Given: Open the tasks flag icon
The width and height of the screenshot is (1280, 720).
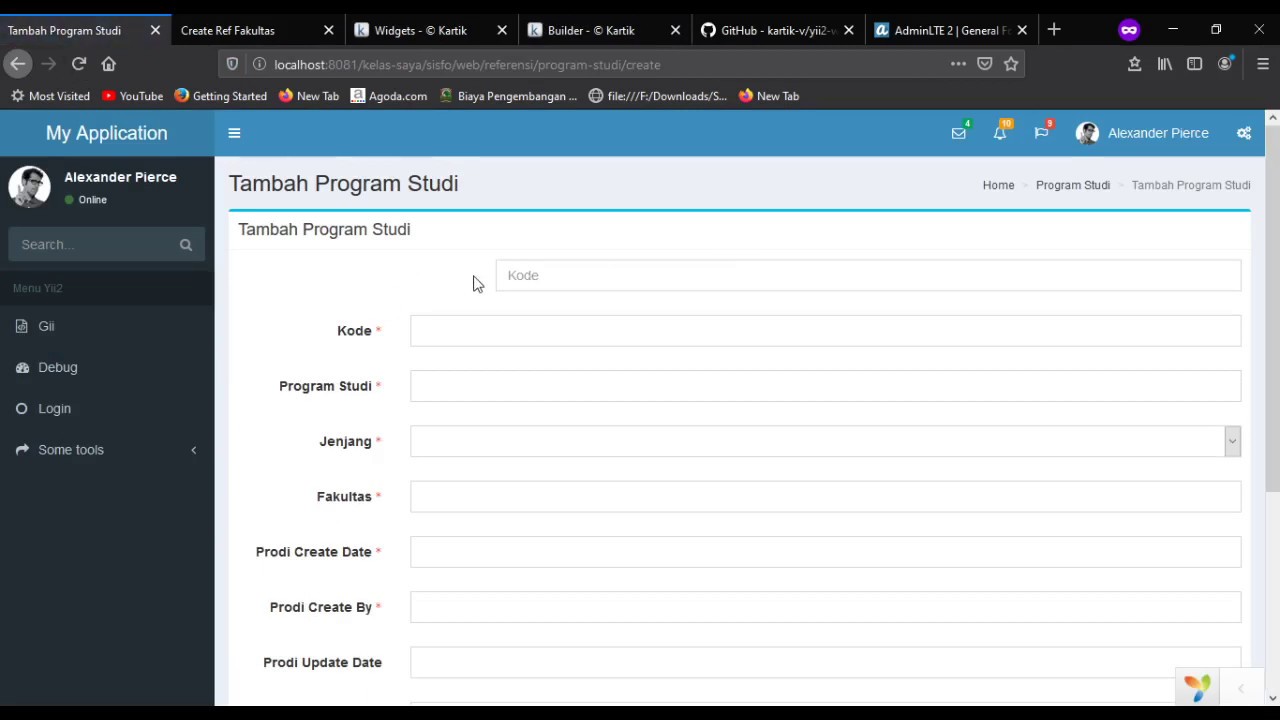Looking at the screenshot, I should (x=1041, y=133).
